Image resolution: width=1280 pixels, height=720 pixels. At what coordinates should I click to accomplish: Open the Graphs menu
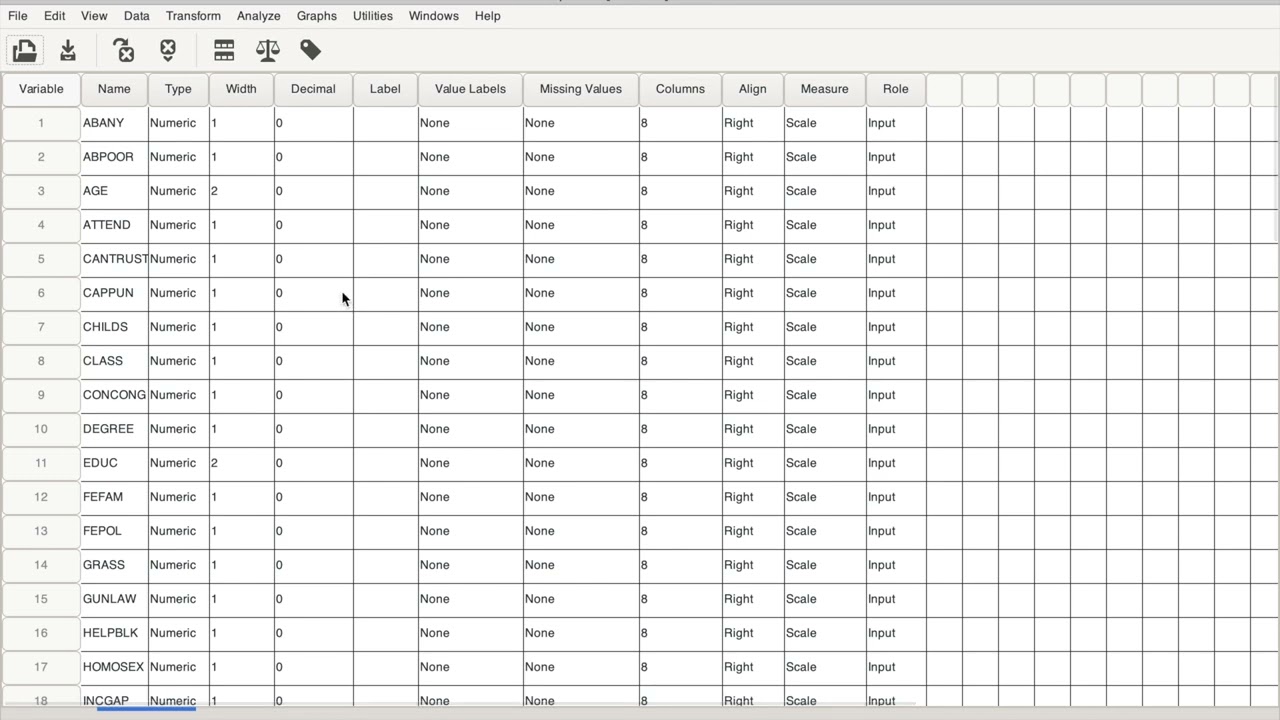tap(317, 16)
